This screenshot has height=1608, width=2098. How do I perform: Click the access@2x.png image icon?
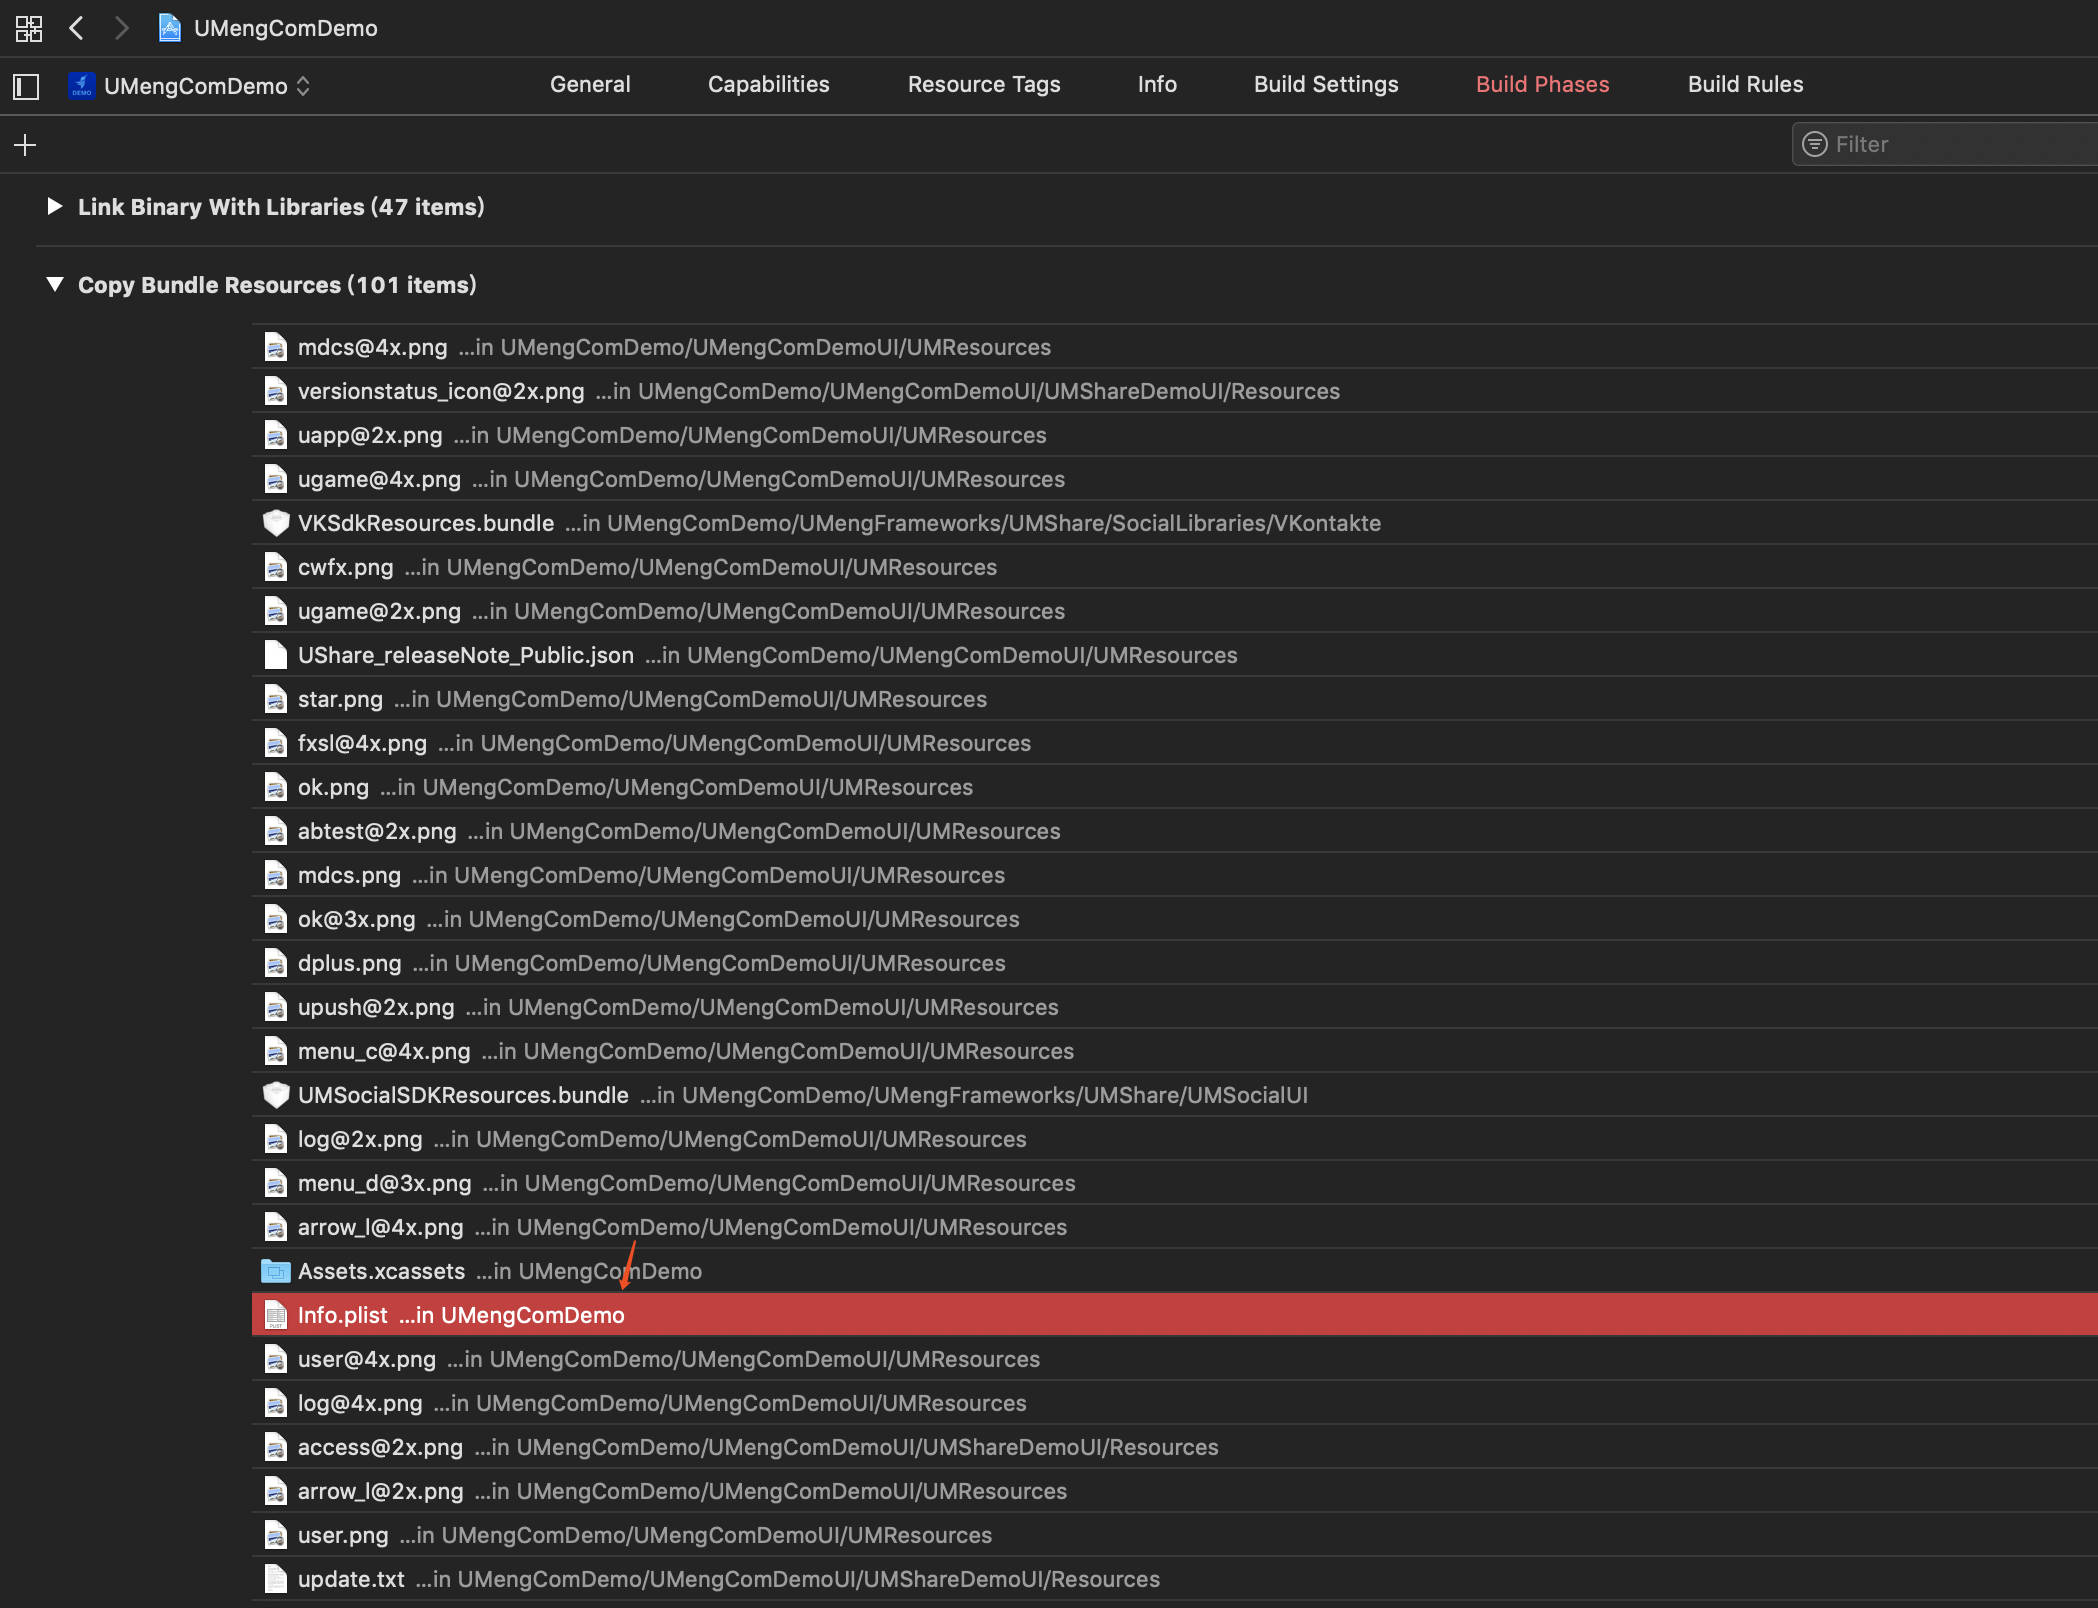276,1447
